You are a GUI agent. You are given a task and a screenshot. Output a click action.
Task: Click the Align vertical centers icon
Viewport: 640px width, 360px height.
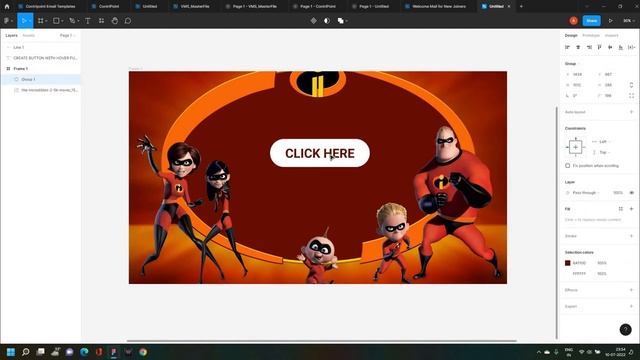(x=610, y=47)
